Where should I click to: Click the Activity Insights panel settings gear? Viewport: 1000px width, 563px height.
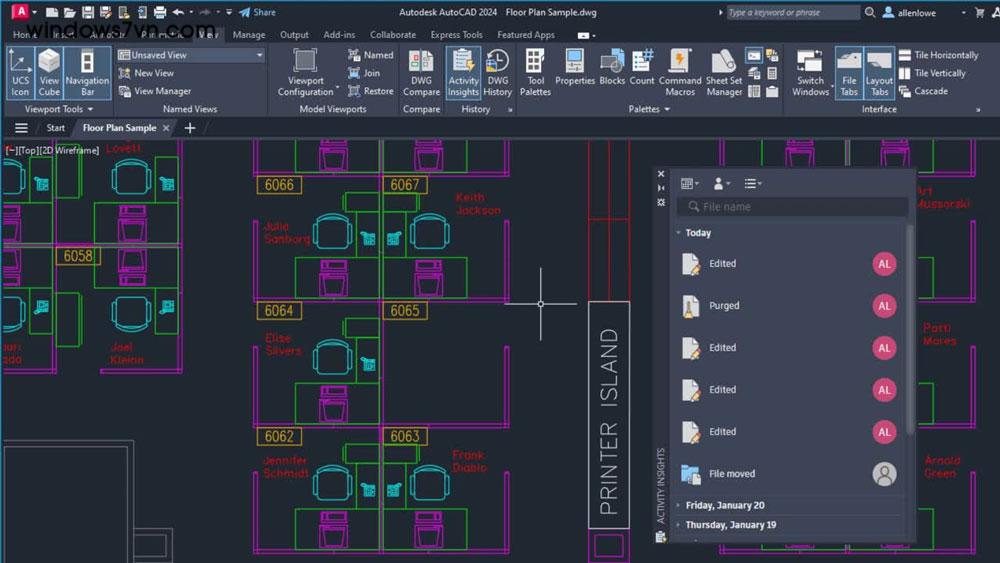tap(661, 202)
